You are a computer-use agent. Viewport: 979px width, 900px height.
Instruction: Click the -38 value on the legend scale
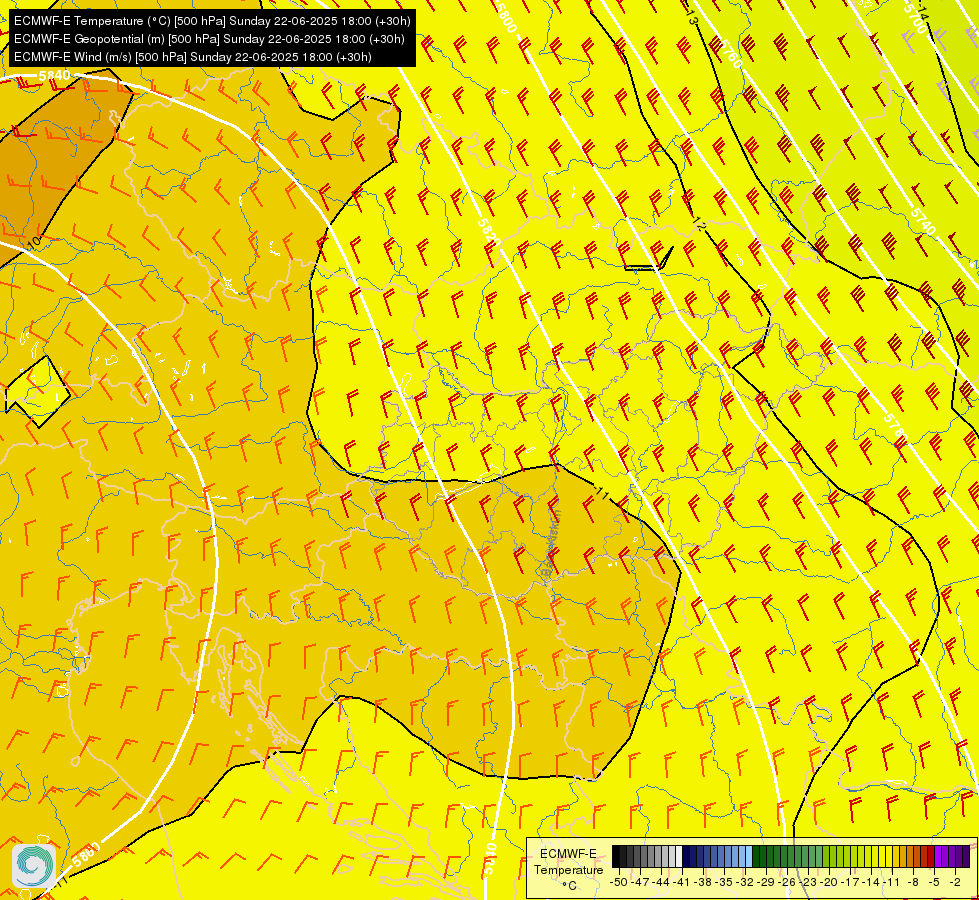click(x=702, y=883)
